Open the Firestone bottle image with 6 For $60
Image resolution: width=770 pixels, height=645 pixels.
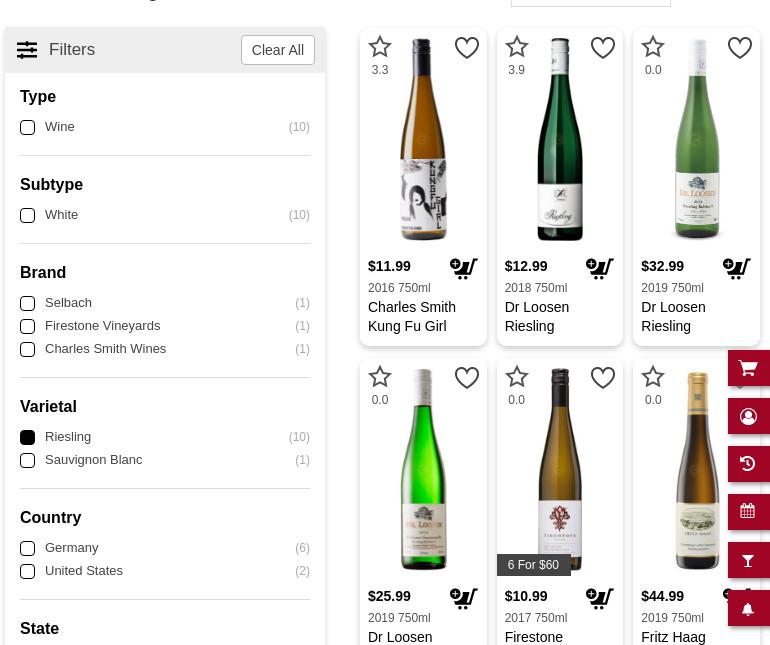(x=559, y=468)
